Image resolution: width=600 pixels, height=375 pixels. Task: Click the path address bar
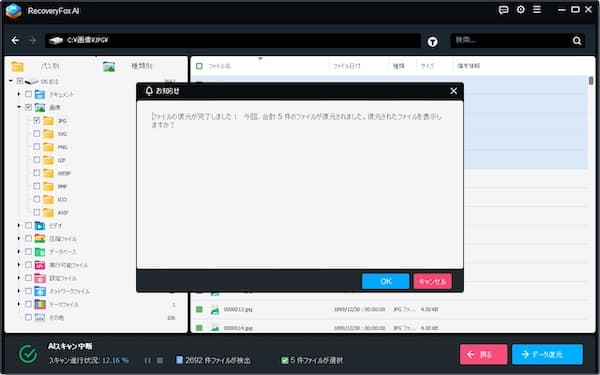tap(233, 40)
